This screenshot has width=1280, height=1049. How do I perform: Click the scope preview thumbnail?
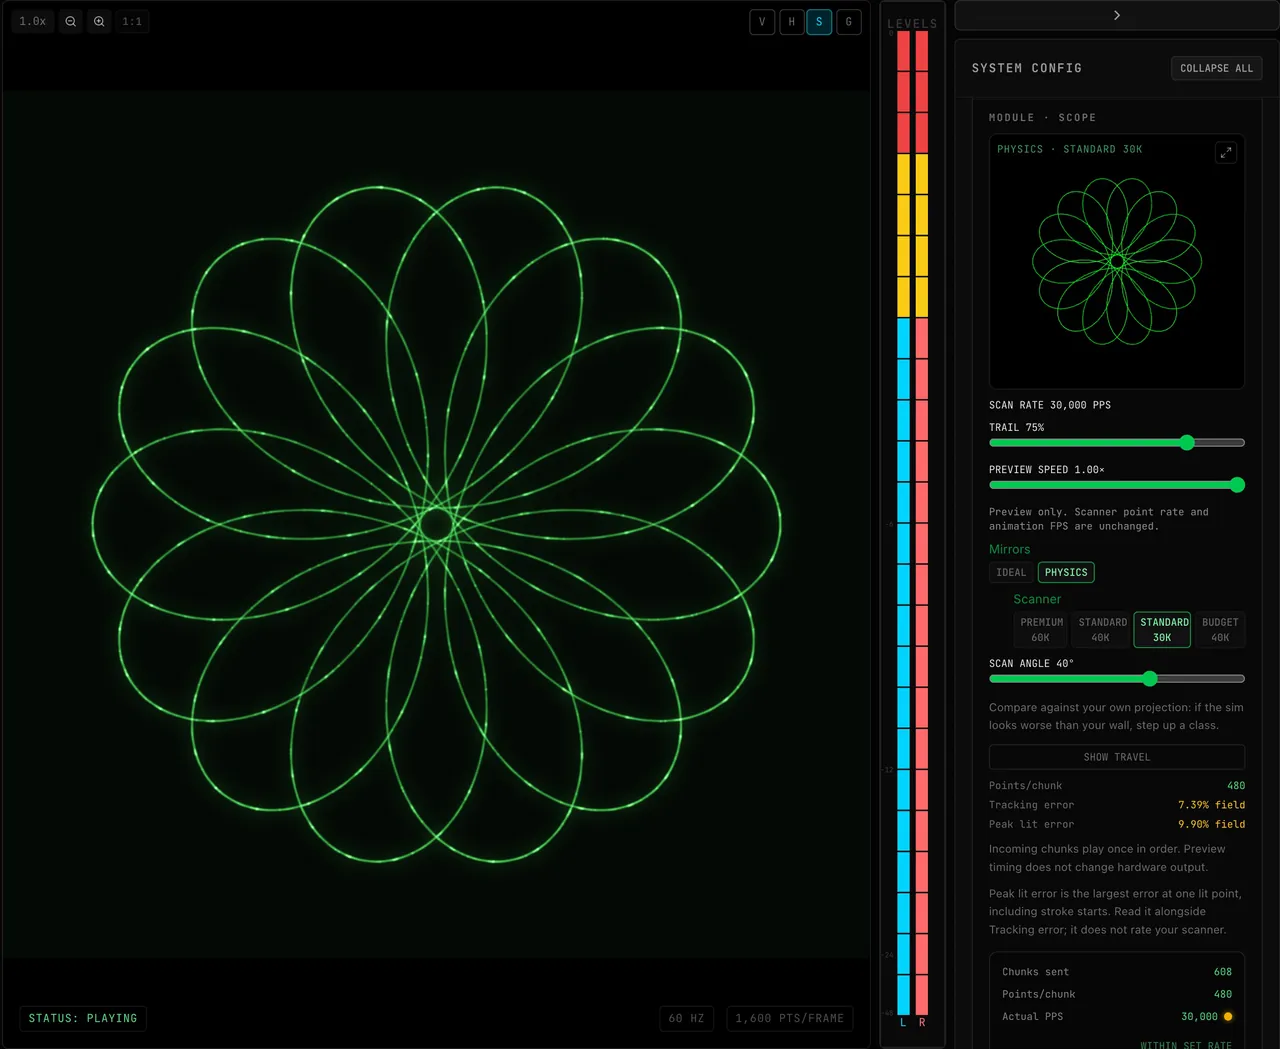[x=1117, y=262]
